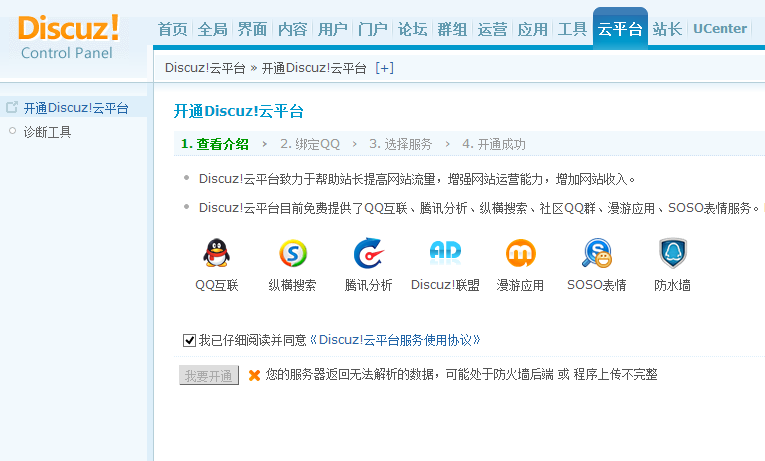Click the 腾讯分析 icon

pos(368,253)
